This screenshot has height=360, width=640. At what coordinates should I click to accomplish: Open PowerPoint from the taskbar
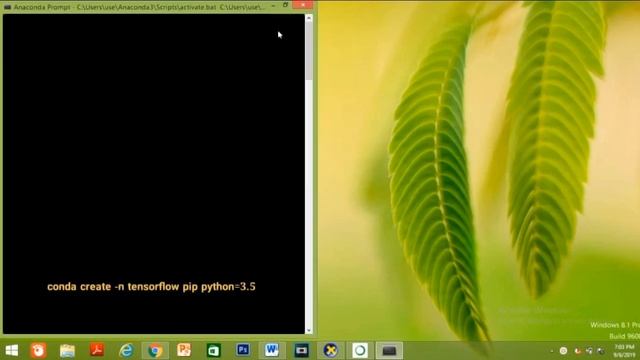click(x=184, y=350)
